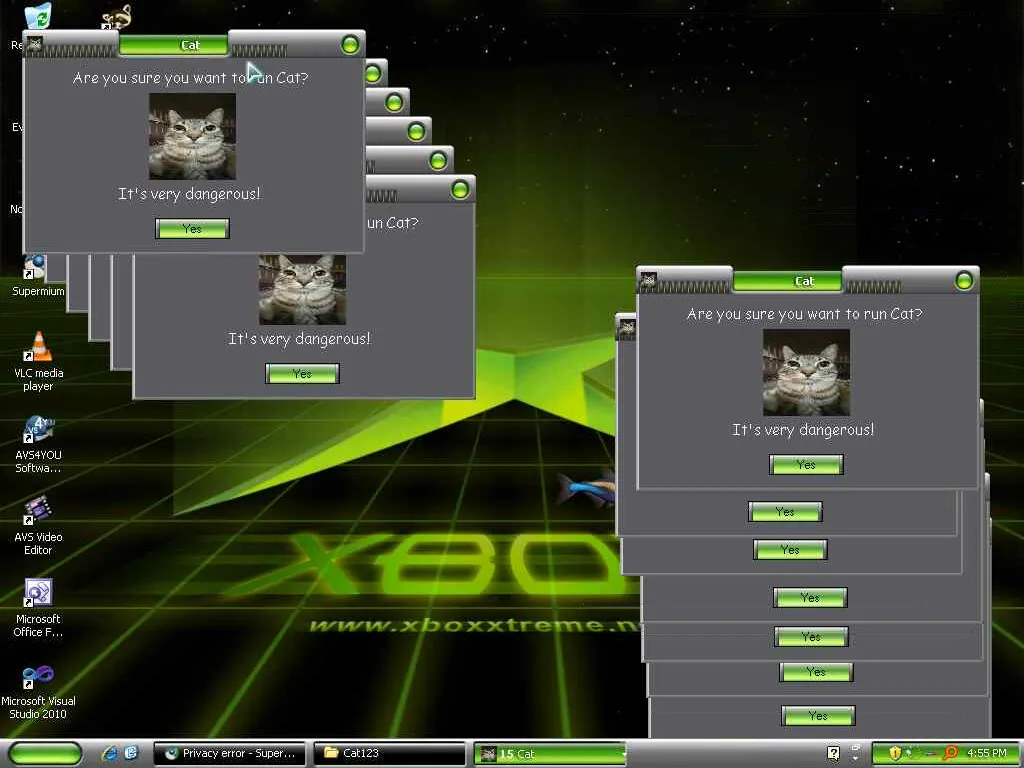Click the cat title-bar icon of top-left Cat dialog
Image resolution: width=1024 pixels, height=768 pixels.
point(34,44)
